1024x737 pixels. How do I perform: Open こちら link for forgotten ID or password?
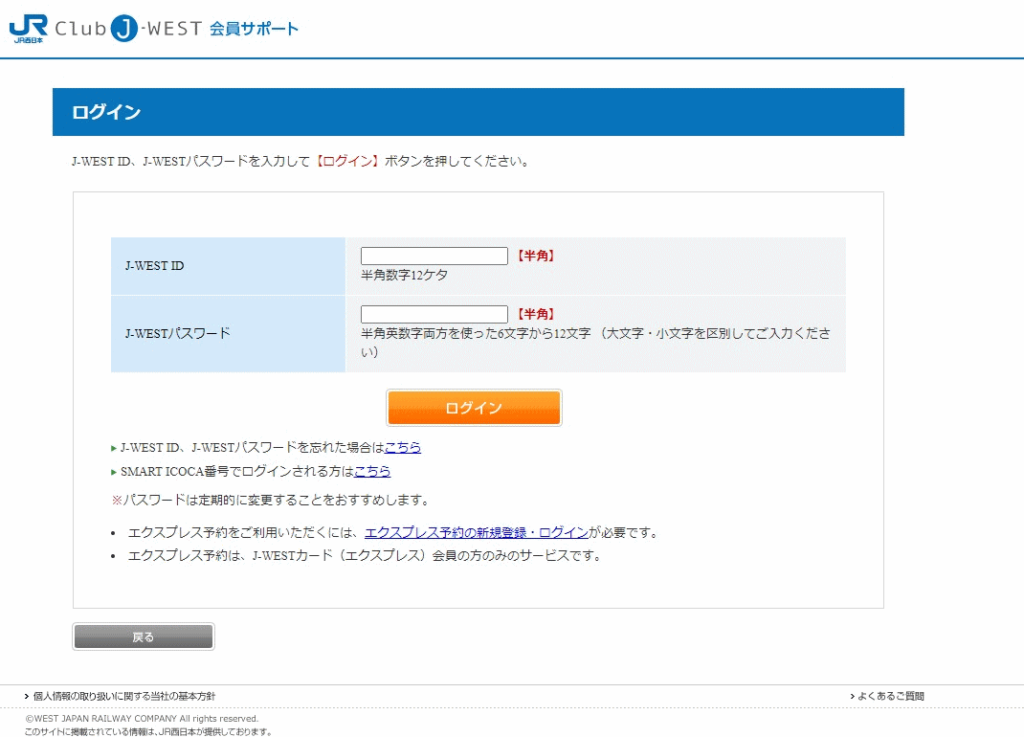[403, 448]
